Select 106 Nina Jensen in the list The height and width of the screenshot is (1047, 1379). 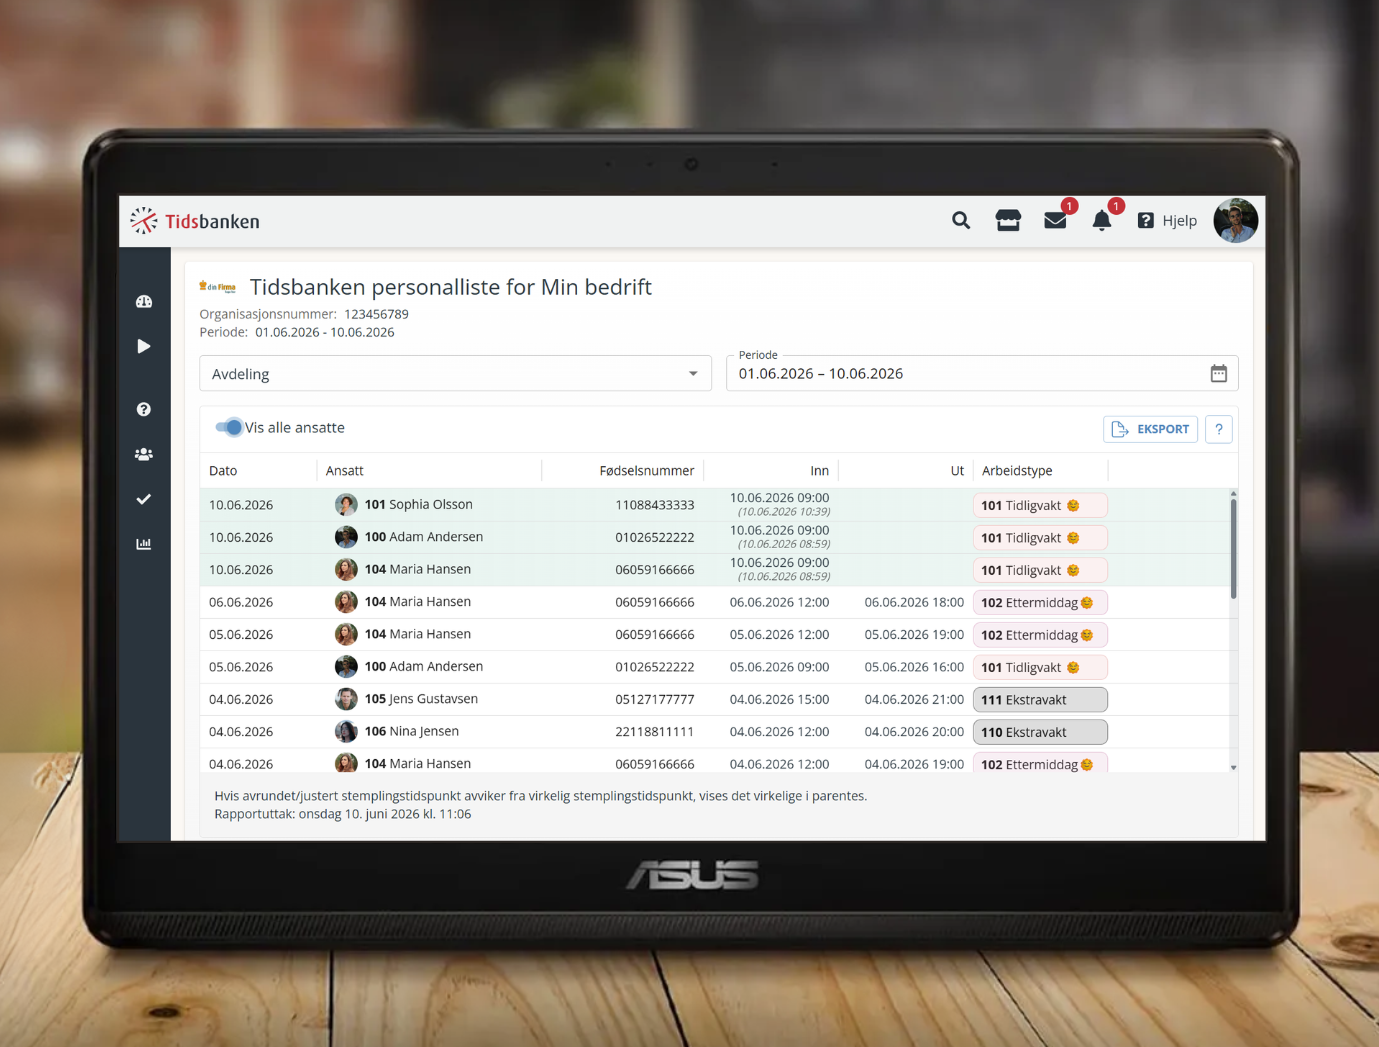412,731
